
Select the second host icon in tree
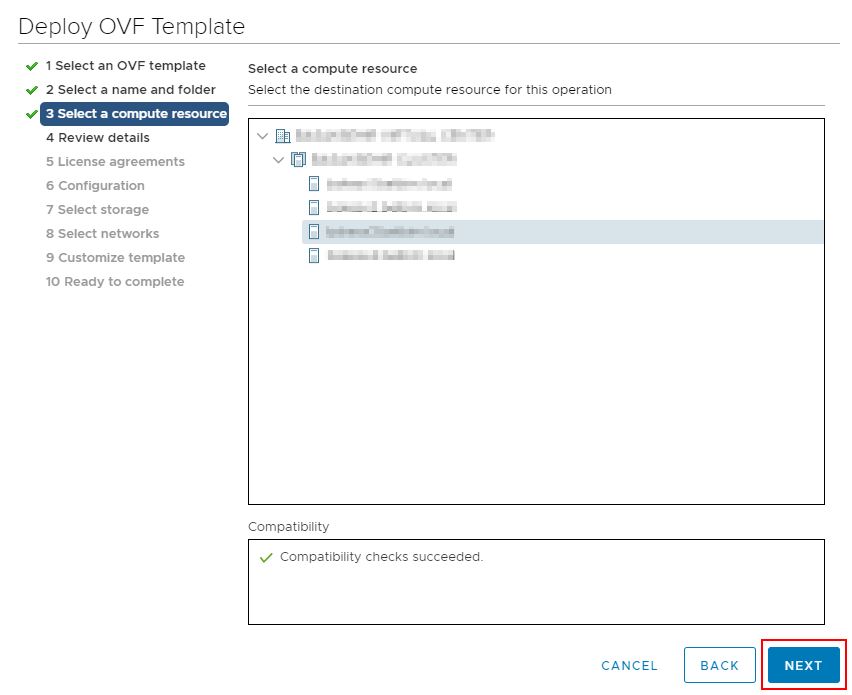pos(314,208)
